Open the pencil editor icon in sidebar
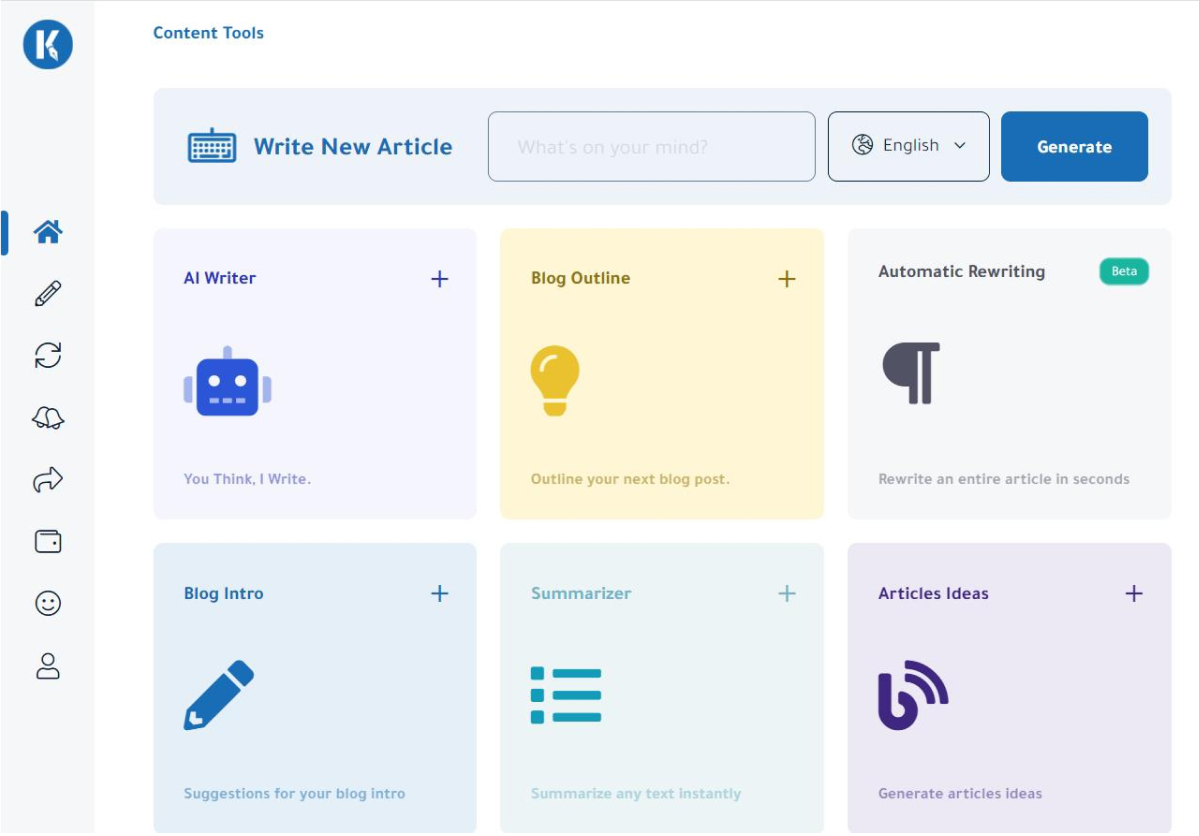Screen dimensions: 1199x836 48,293
